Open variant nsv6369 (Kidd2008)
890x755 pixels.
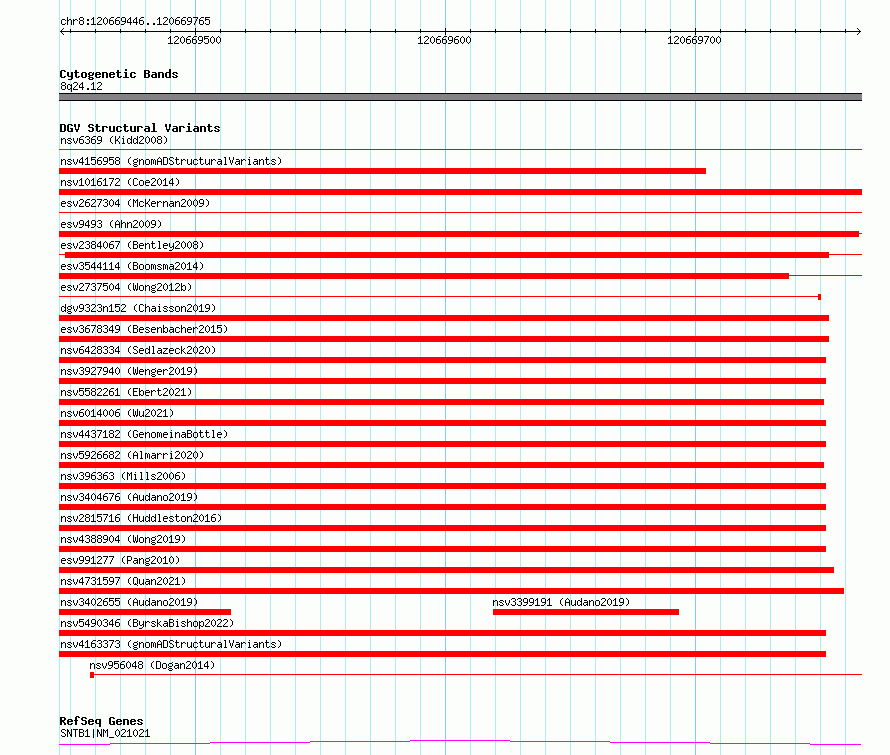point(114,140)
